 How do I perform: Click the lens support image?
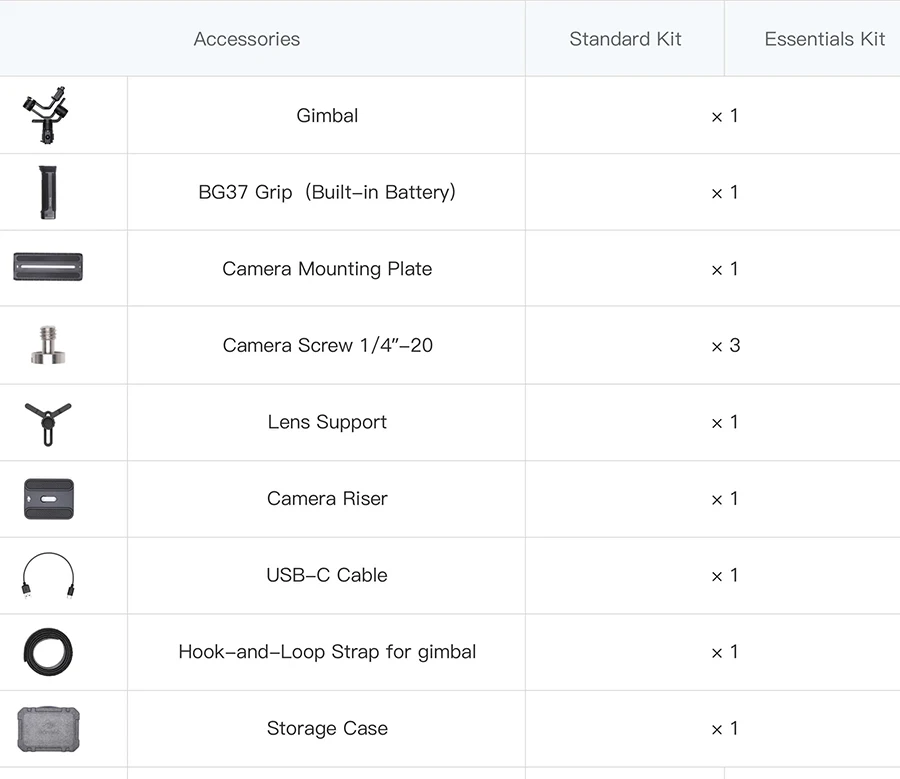click(x=48, y=424)
